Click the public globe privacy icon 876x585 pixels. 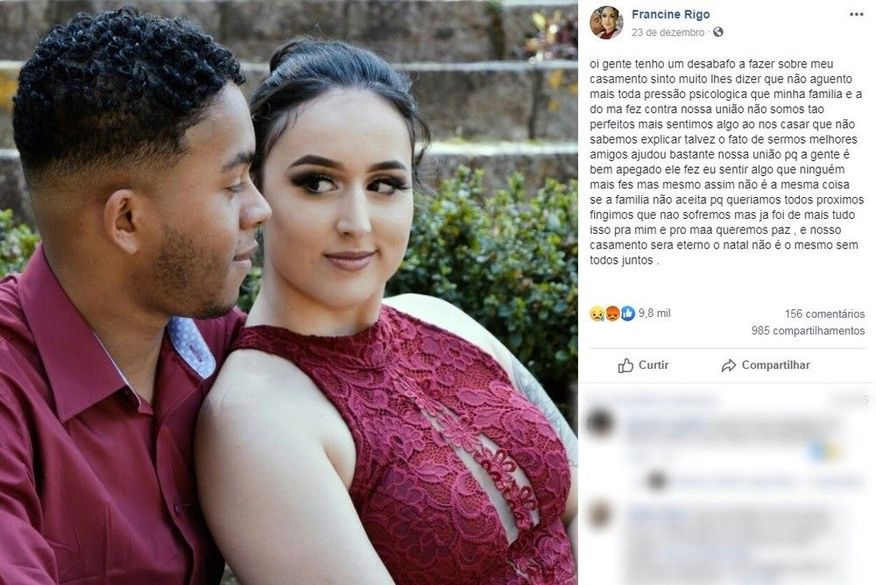tap(718, 32)
